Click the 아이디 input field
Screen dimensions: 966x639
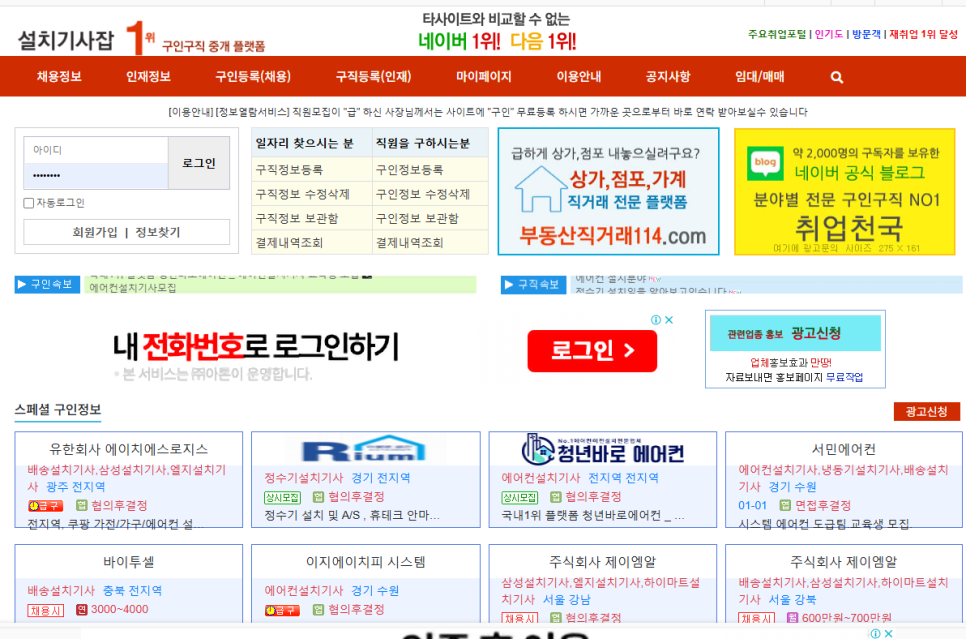click(x=96, y=150)
